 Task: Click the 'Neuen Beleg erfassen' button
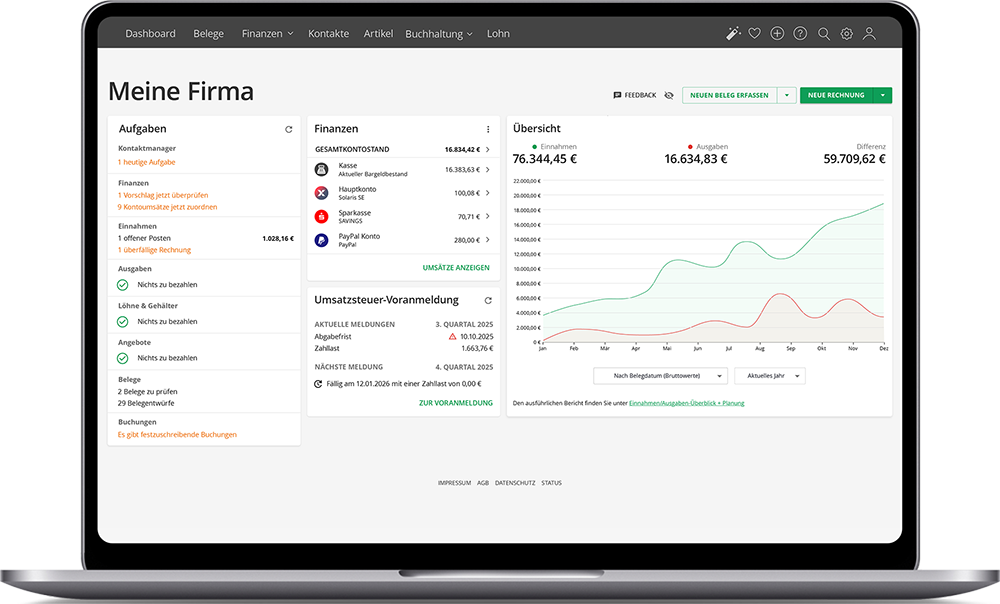coord(729,95)
